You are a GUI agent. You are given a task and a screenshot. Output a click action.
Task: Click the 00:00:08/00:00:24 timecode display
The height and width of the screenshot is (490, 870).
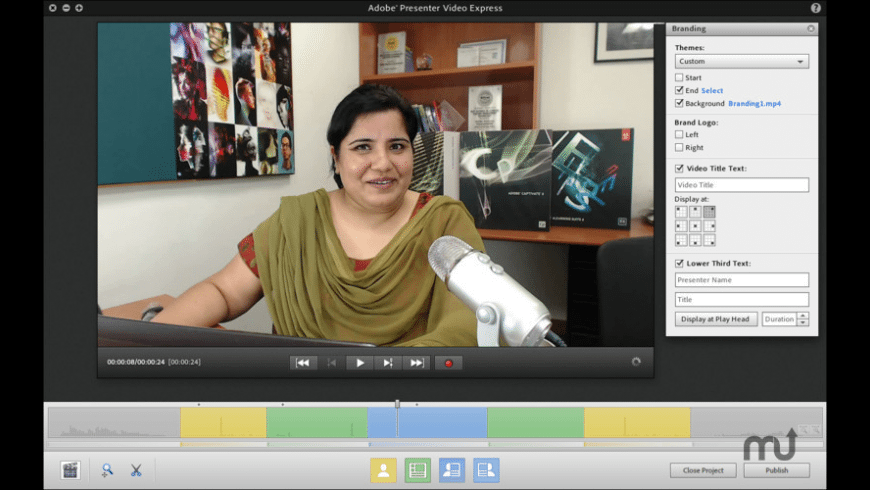tap(136, 362)
